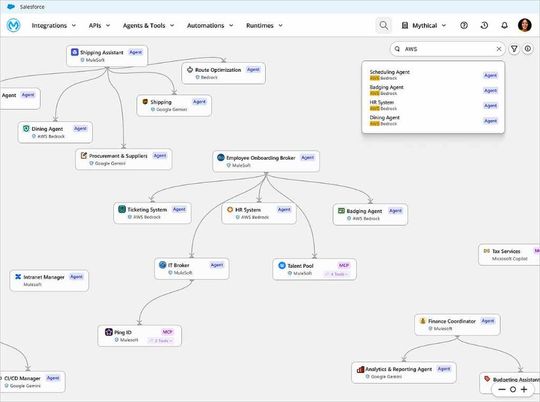540x402 pixels.
Task: Expand the Ping ID tools dropdown
Action: pos(161,341)
